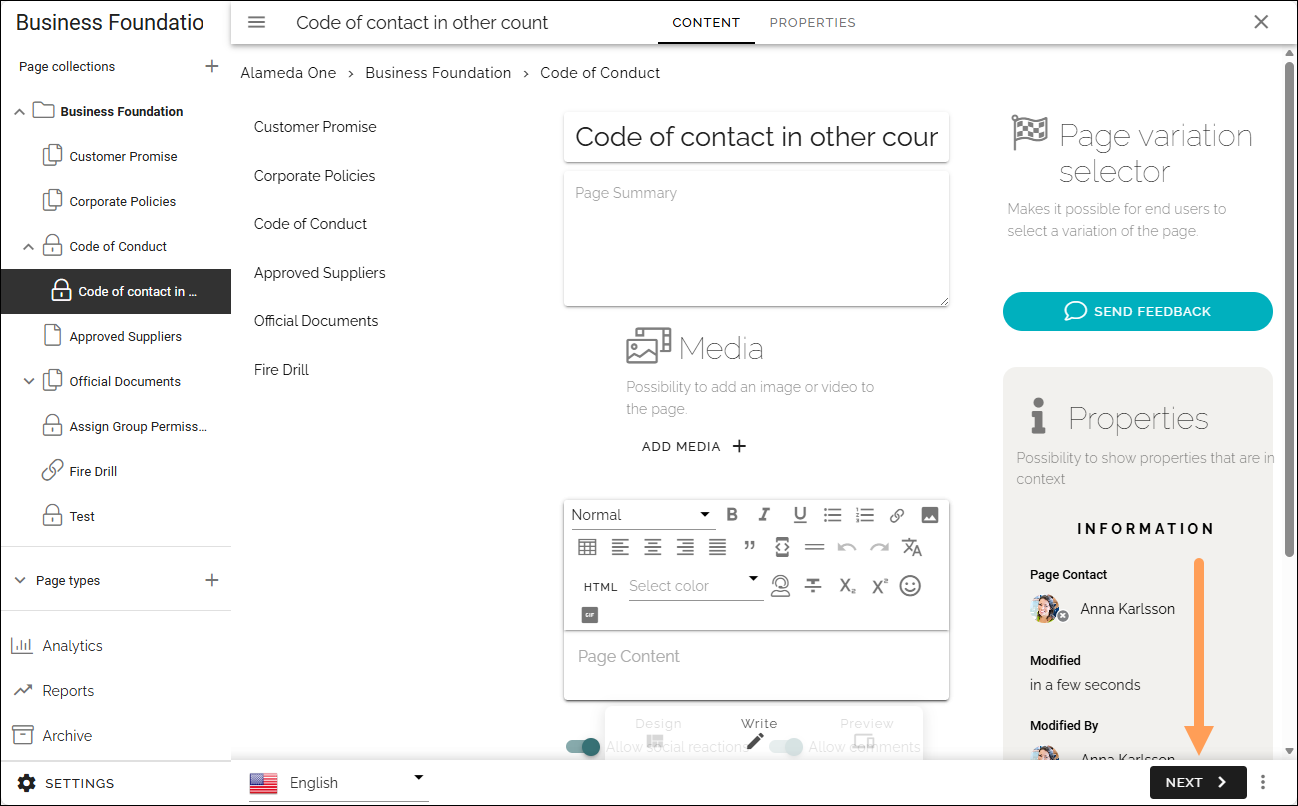Align text left
Screen dimensions: 1298x806
pos(620,547)
